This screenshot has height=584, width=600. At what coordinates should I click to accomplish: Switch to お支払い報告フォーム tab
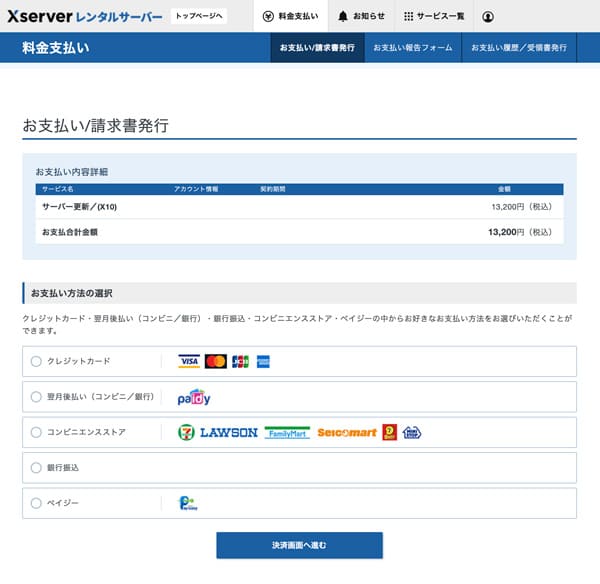(x=413, y=47)
